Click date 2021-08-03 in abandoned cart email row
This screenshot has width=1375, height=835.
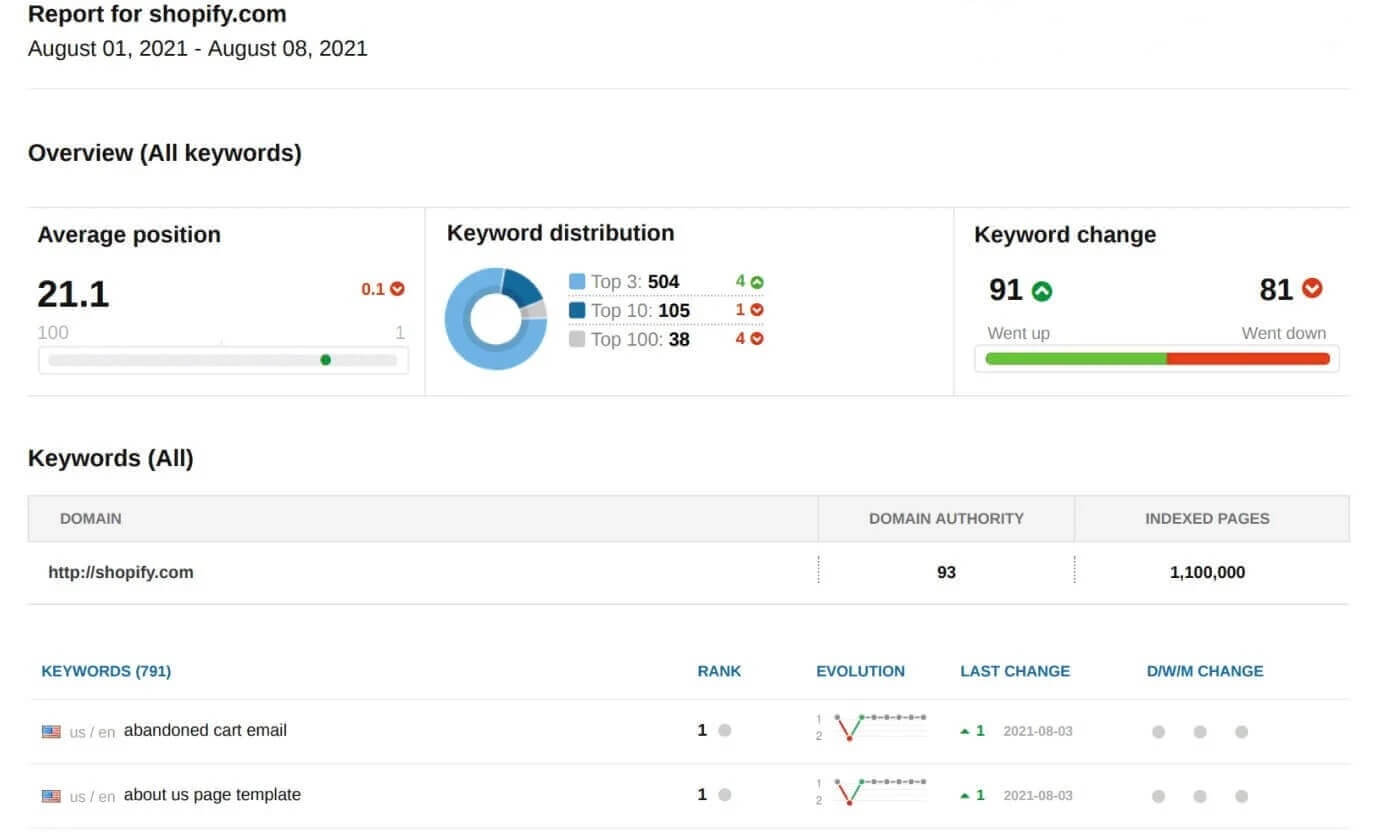tap(1038, 731)
